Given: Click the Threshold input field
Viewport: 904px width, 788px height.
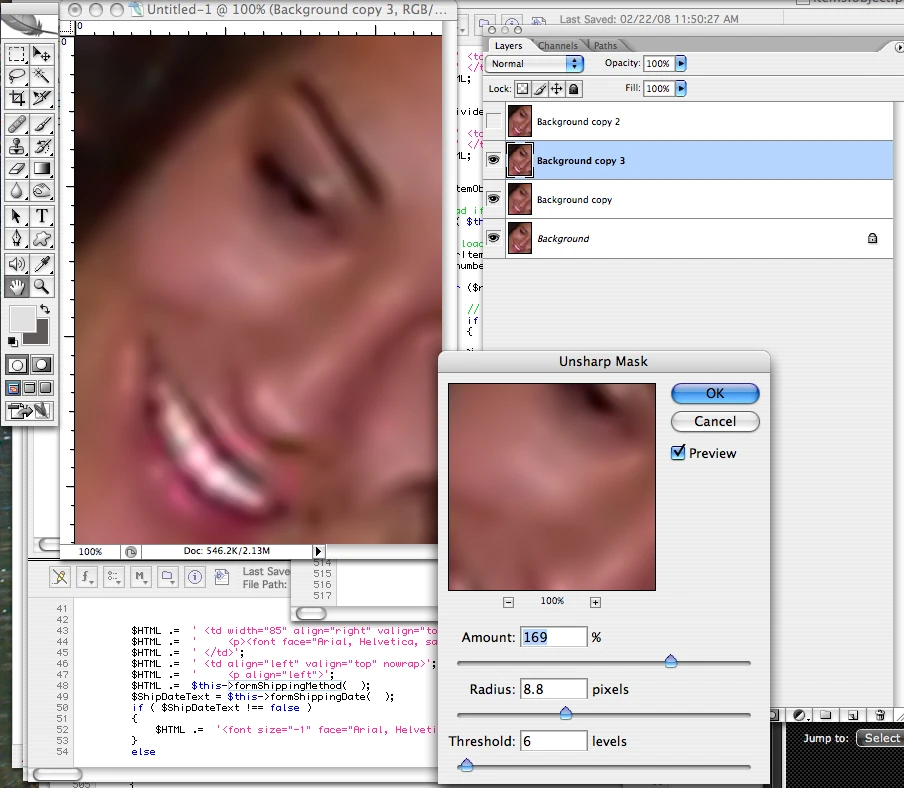Looking at the screenshot, I should [x=553, y=741].
